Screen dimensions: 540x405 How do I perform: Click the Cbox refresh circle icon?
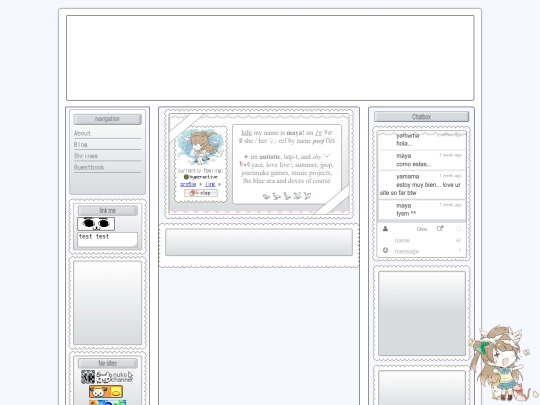click(x=458, y=229)
